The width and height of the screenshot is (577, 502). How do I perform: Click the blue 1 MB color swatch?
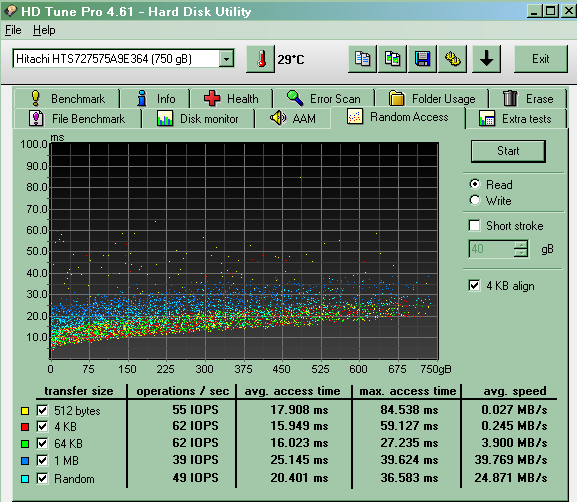[x=25, y=461]
